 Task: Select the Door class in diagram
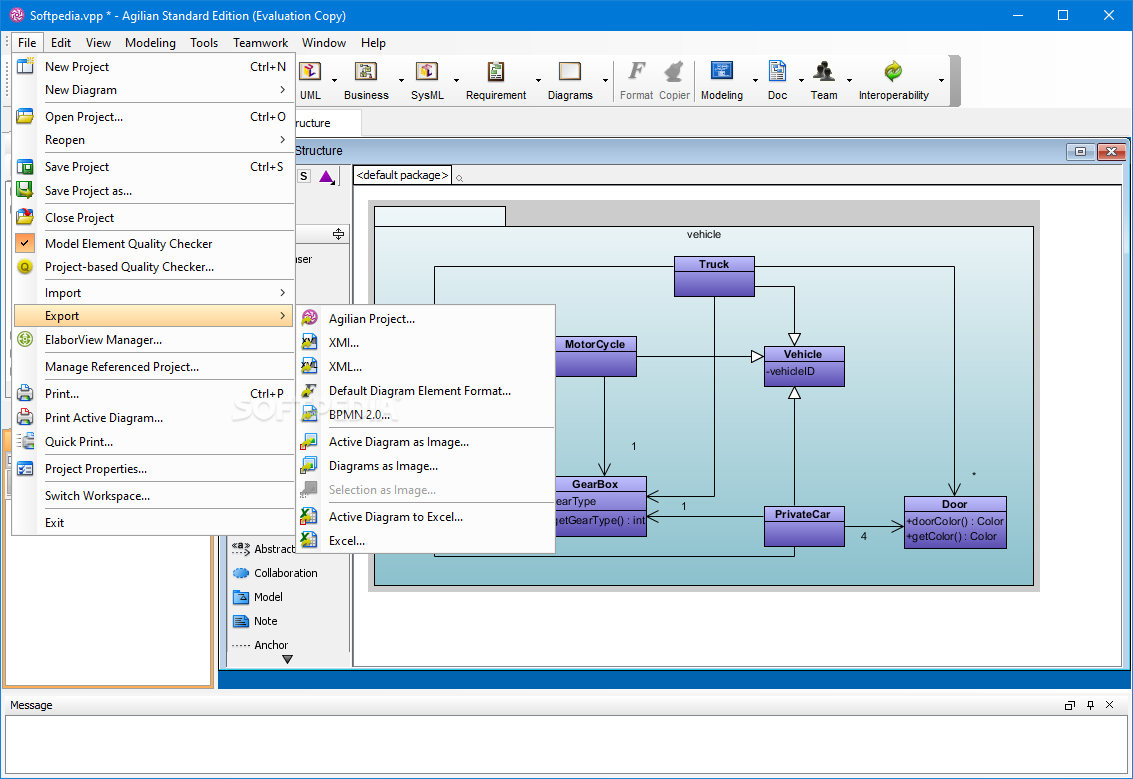tap(955, 522)
